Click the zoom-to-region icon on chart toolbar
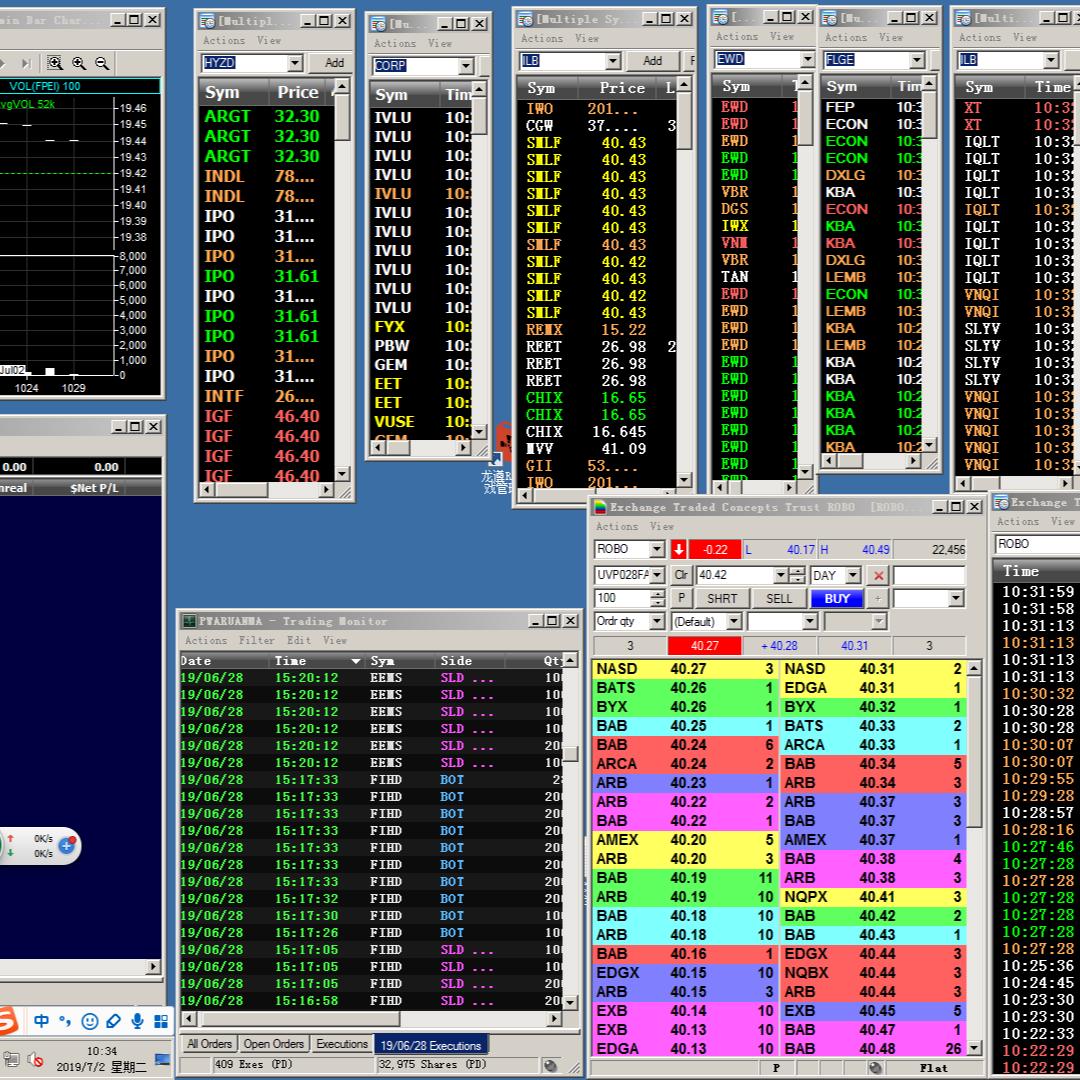This screenshot has width=1080, height=1080. (x=55, y=63)
